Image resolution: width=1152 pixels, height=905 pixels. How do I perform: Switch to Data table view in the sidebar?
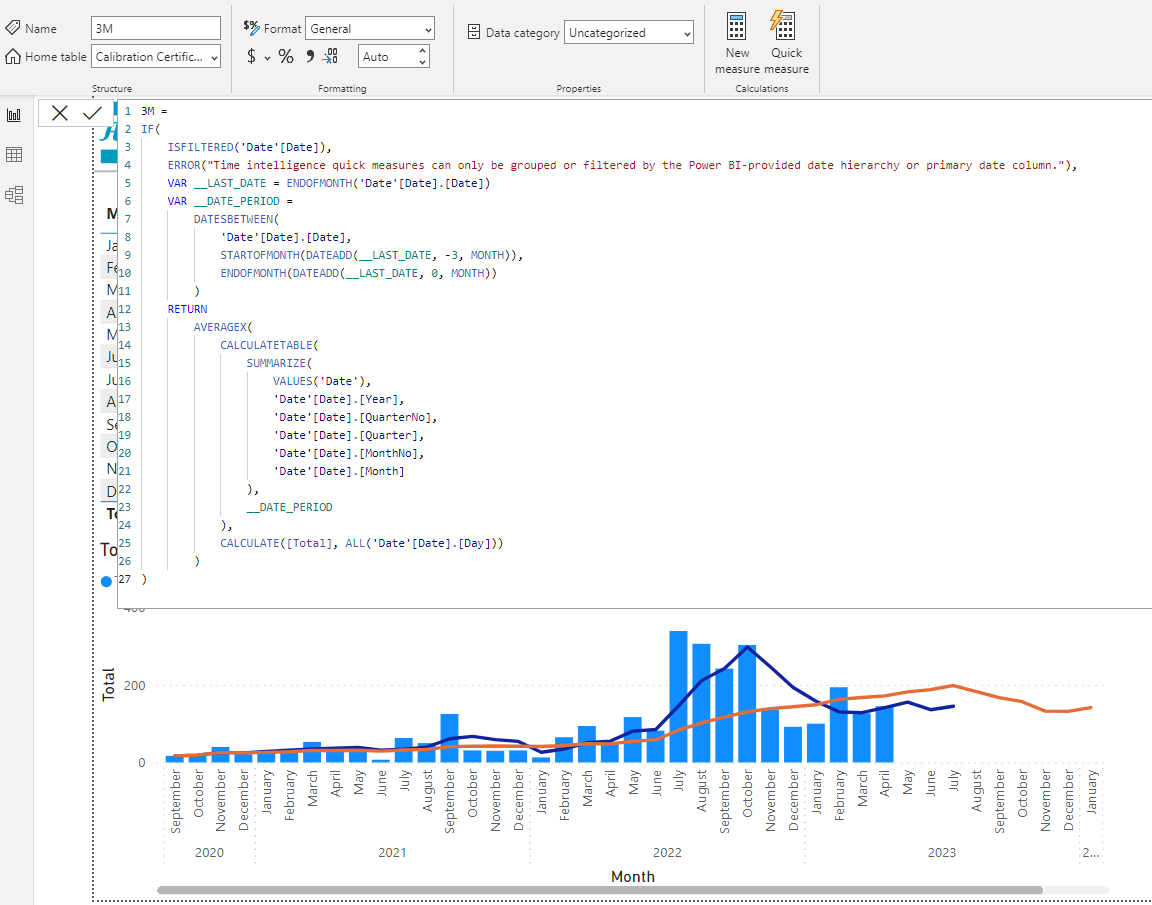pos(14,155)
